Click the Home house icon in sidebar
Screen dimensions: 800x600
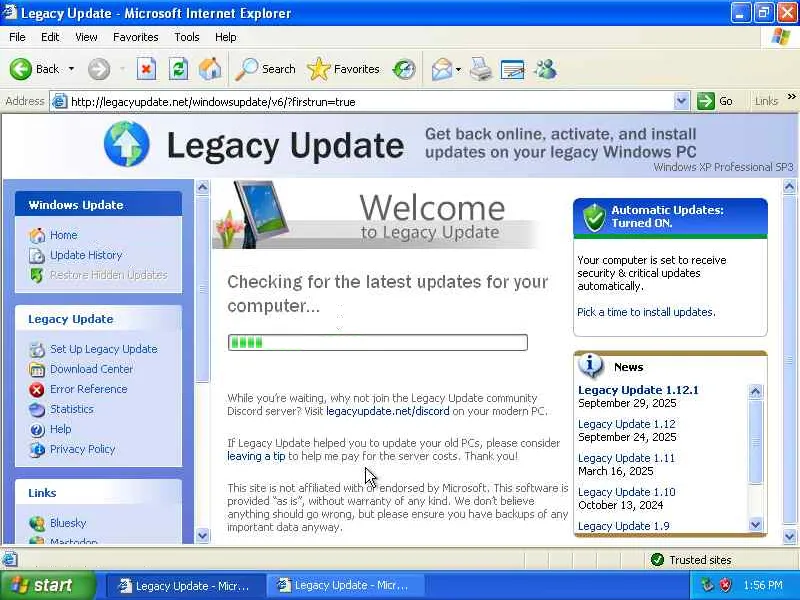pyautogui.click(x=37, y=235)
